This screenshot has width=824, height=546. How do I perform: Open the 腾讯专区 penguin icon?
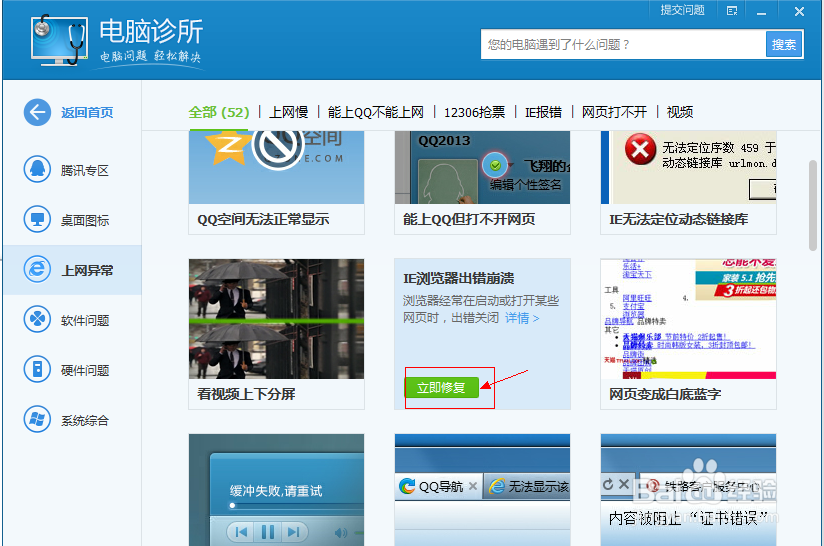click(x=37, y=170)
